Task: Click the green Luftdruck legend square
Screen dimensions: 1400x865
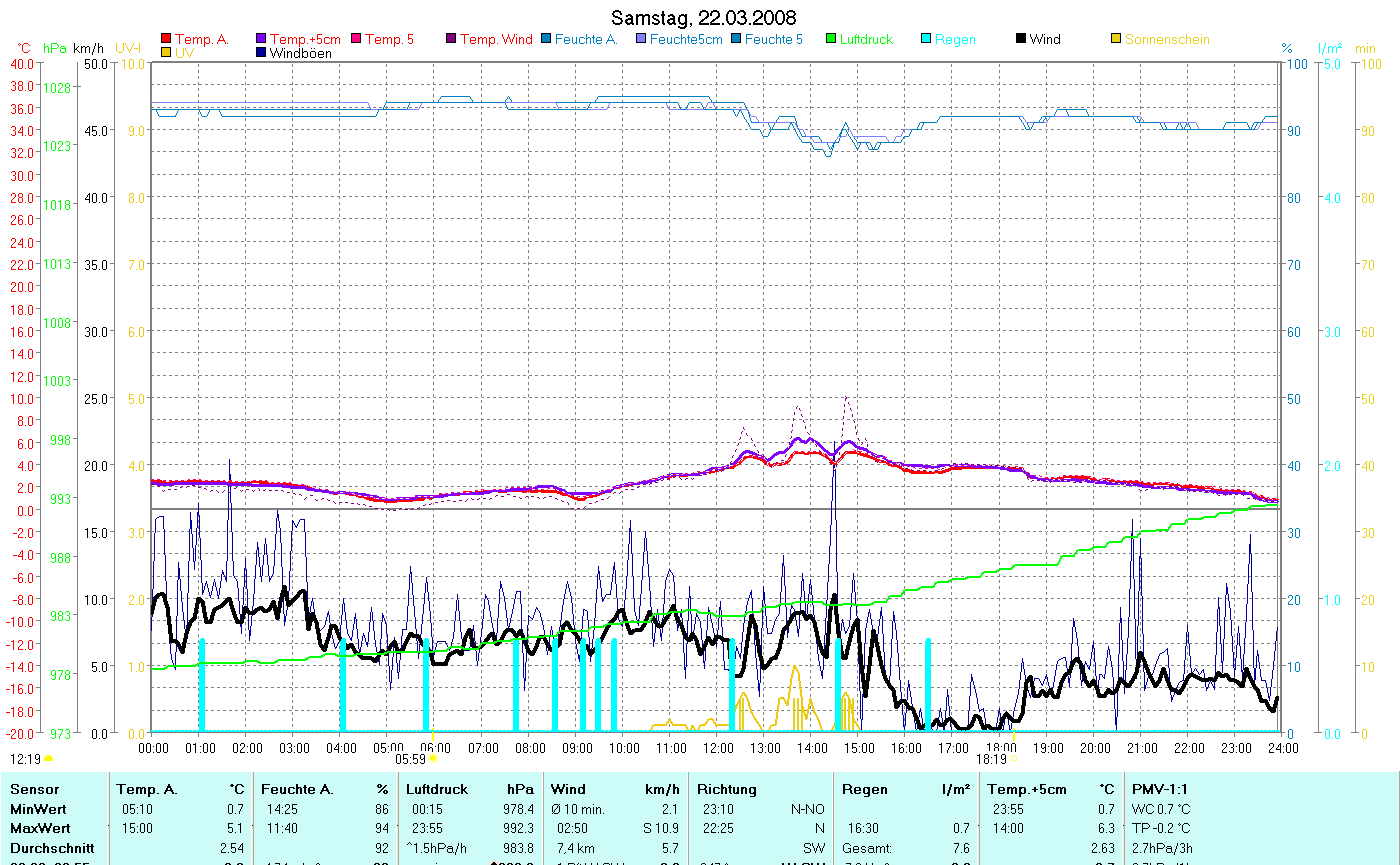Action: tap(831, 40)
